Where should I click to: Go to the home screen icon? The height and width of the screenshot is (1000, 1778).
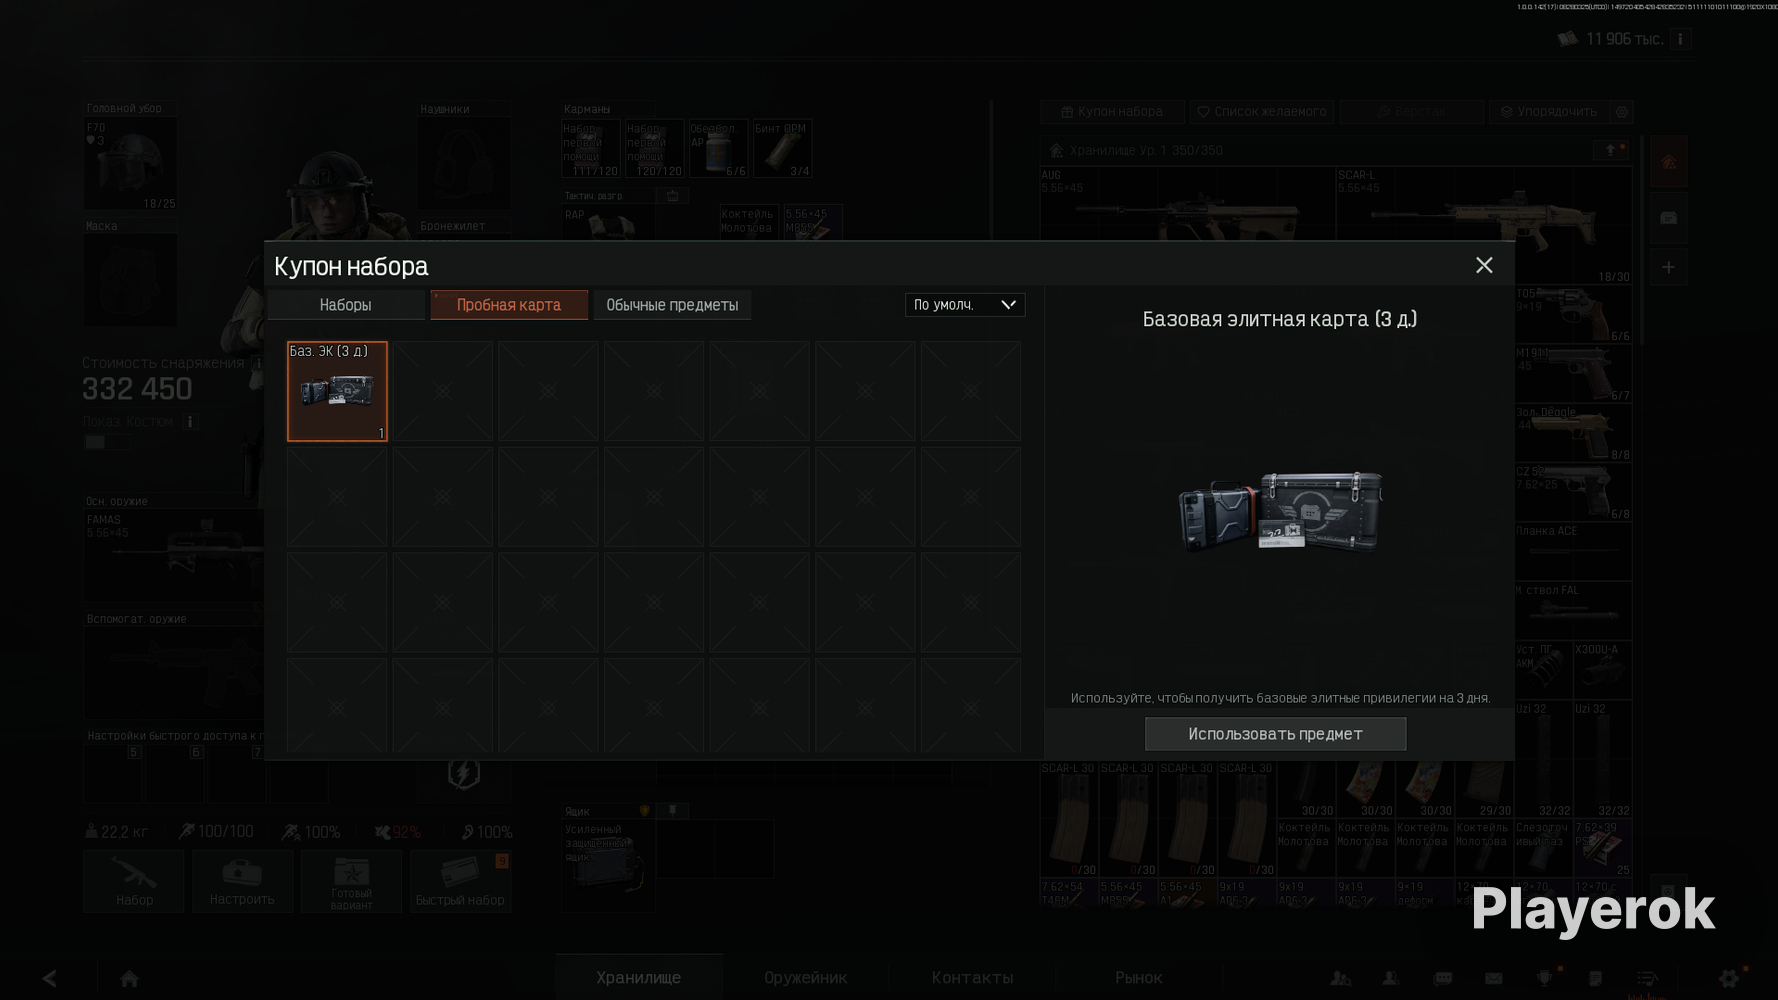[129, 978]
